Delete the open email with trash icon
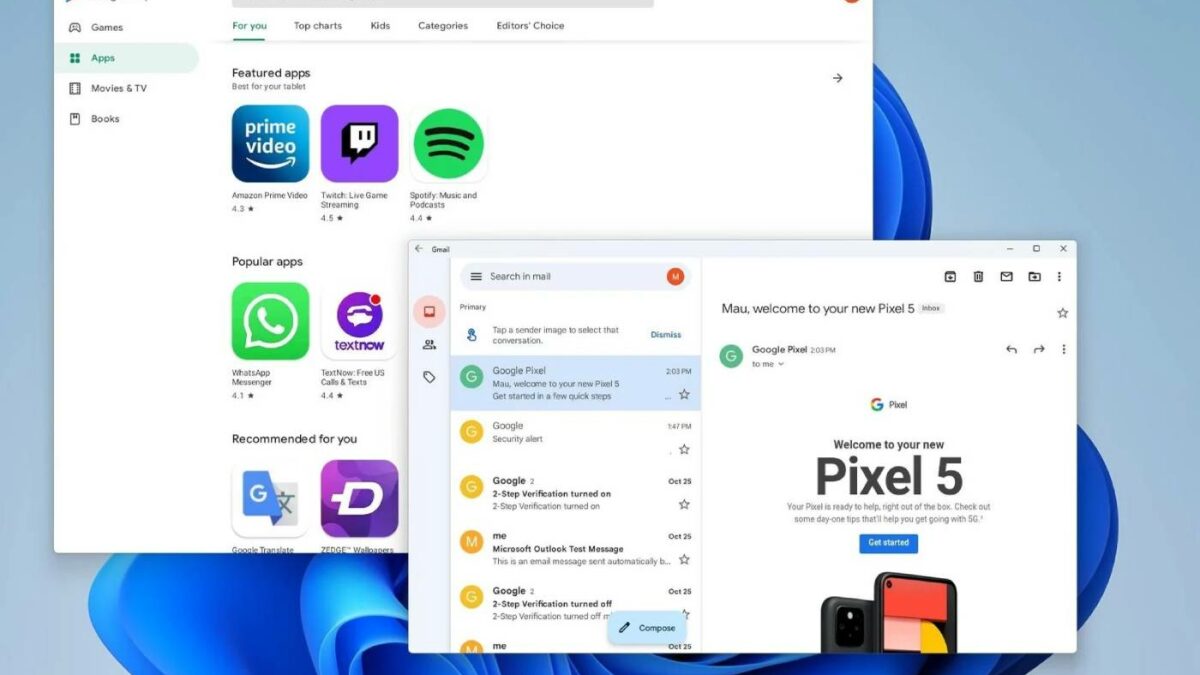 (x=978, y=277)
